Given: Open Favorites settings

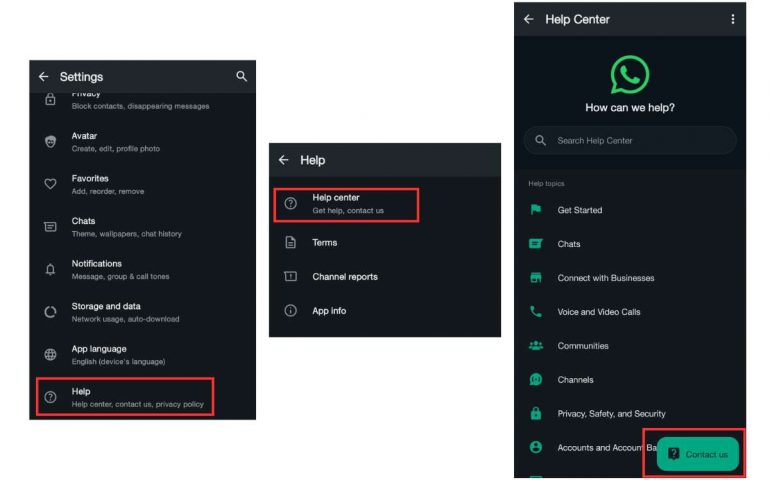Looking at the screenshot, I should 142,184.
